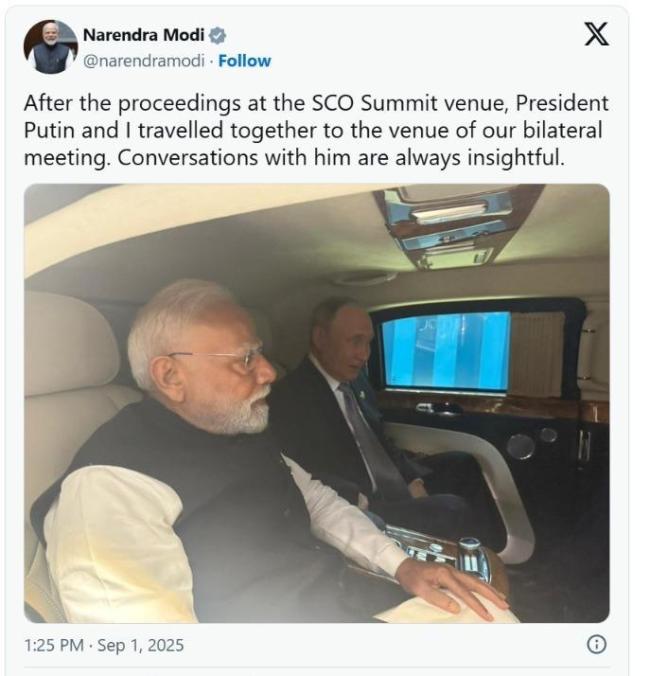
Task: Follow the @narendramodi account
Action: pos(244,61)
